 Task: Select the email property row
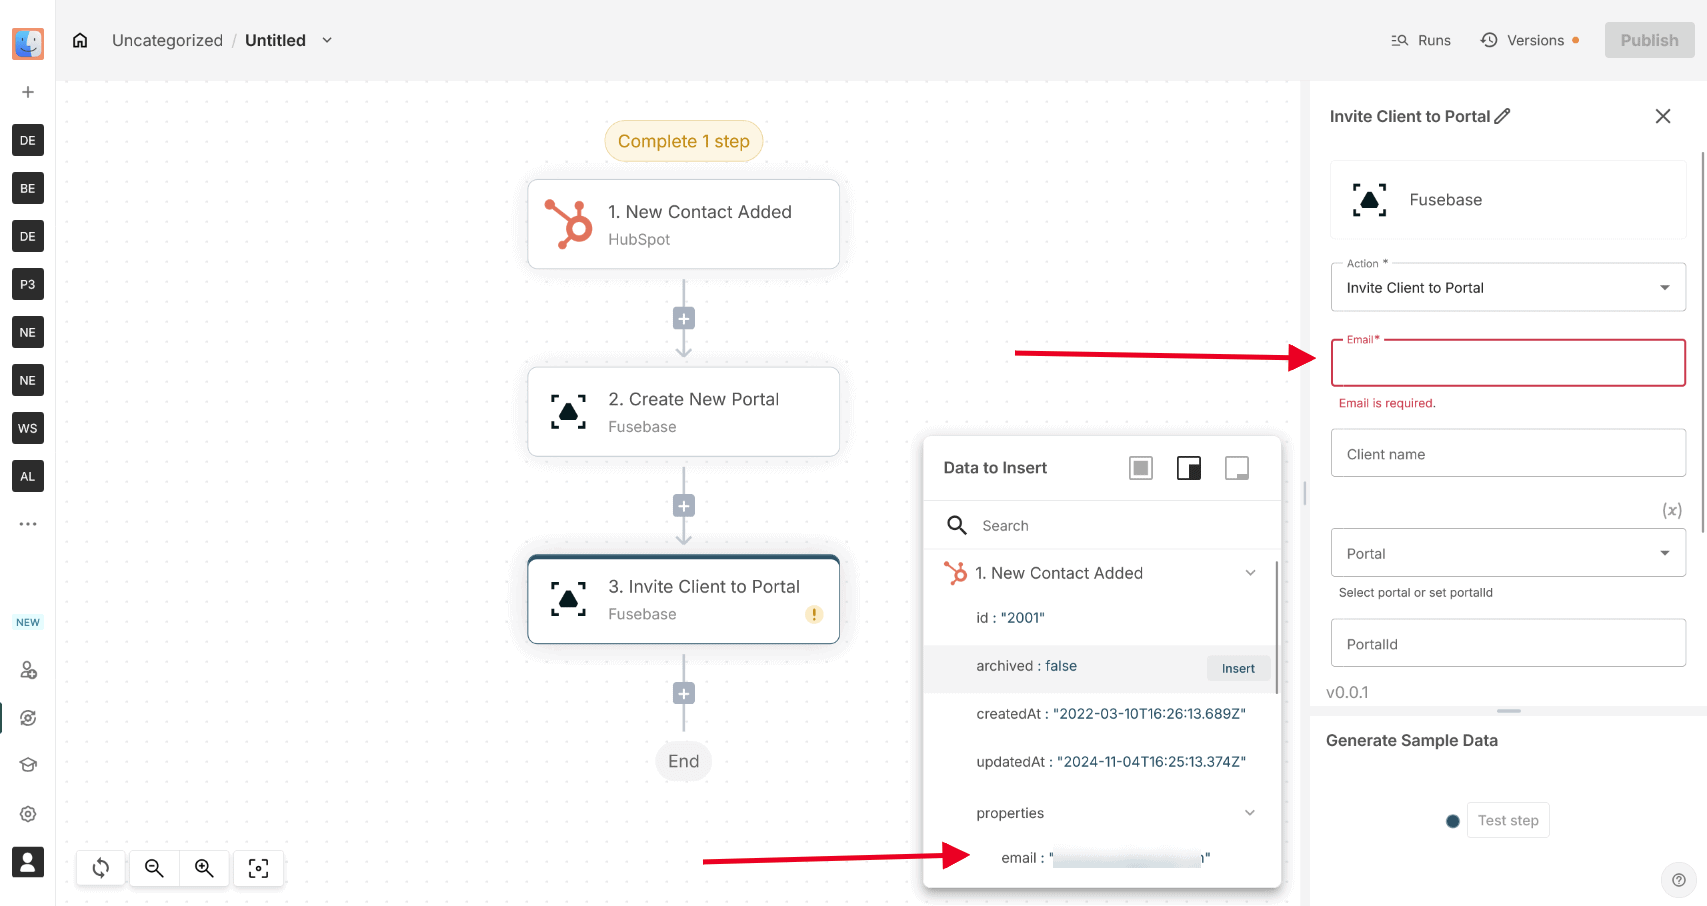tap(1102, 858)
